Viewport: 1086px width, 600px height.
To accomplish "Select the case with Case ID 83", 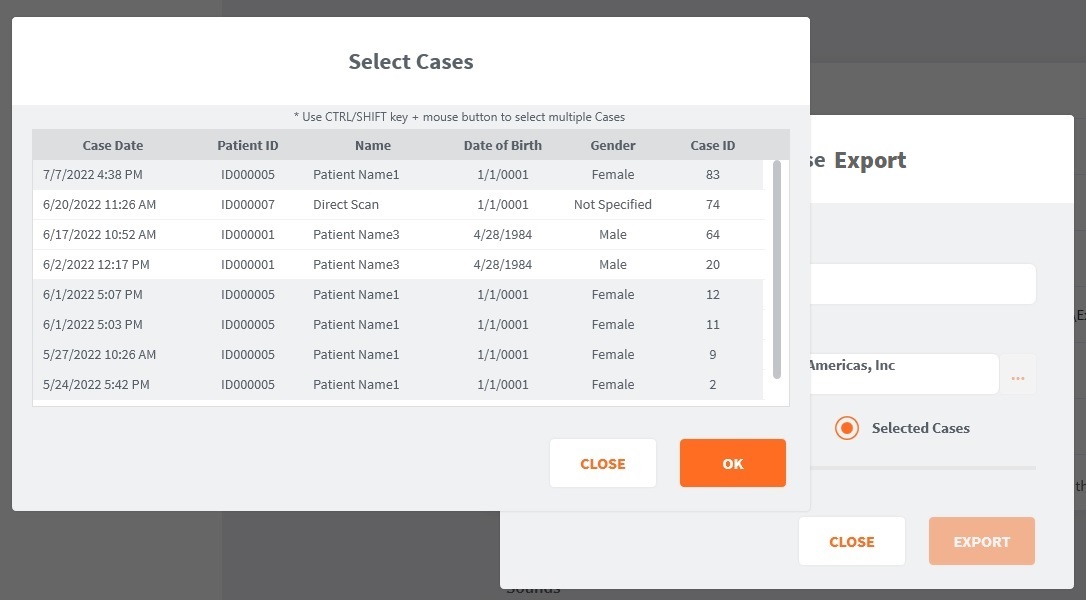I will (x=400, y=174).
